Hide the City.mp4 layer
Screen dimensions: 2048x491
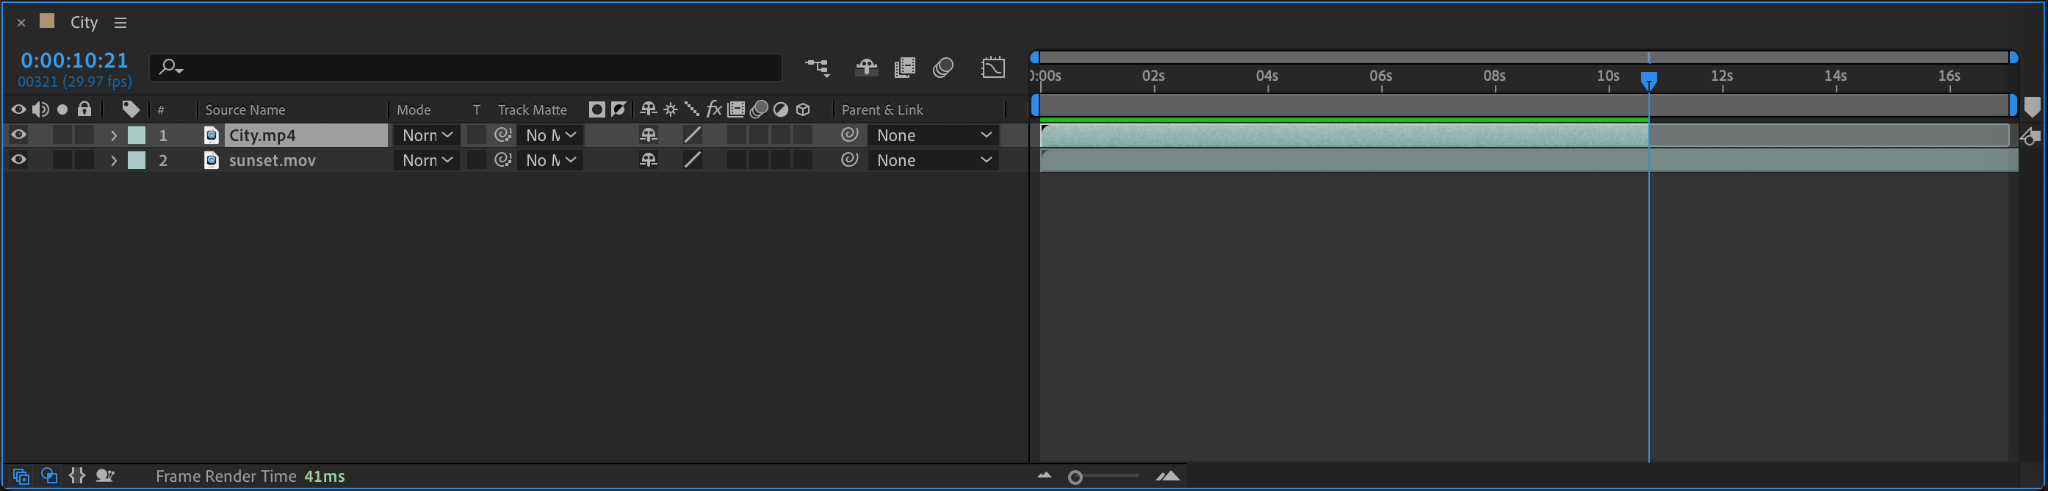click(x=18, y=135)
